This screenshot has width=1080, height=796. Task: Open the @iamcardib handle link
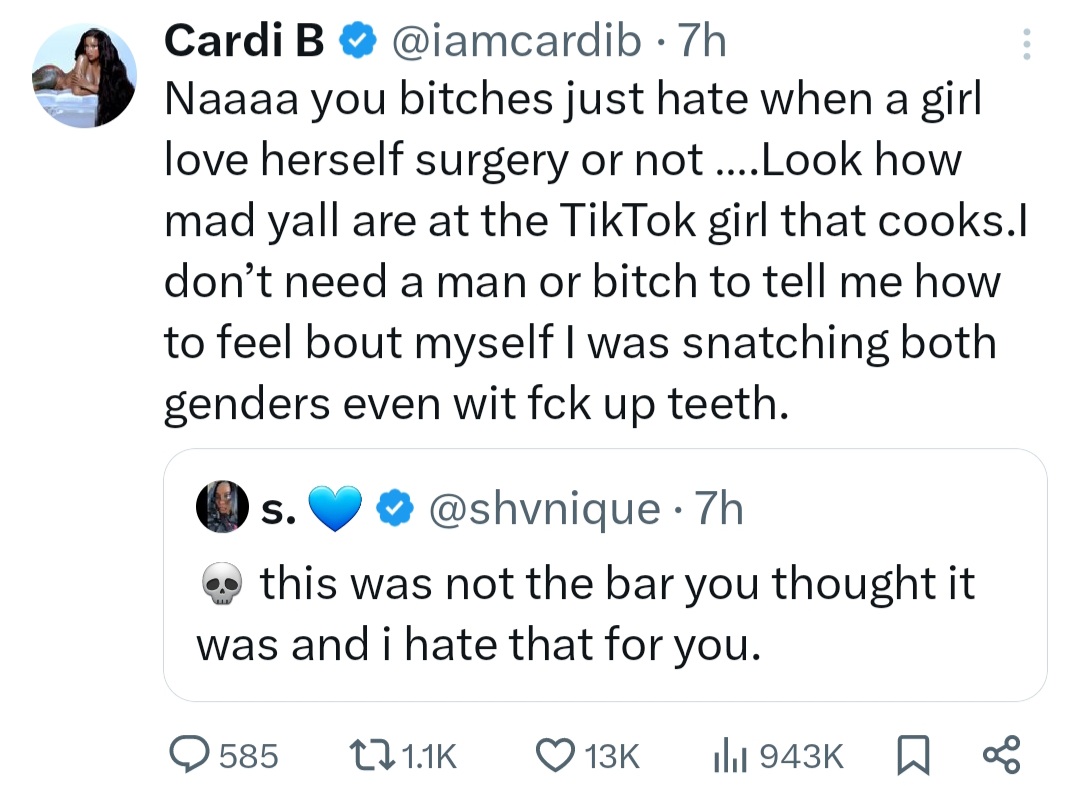pos(517,42)
